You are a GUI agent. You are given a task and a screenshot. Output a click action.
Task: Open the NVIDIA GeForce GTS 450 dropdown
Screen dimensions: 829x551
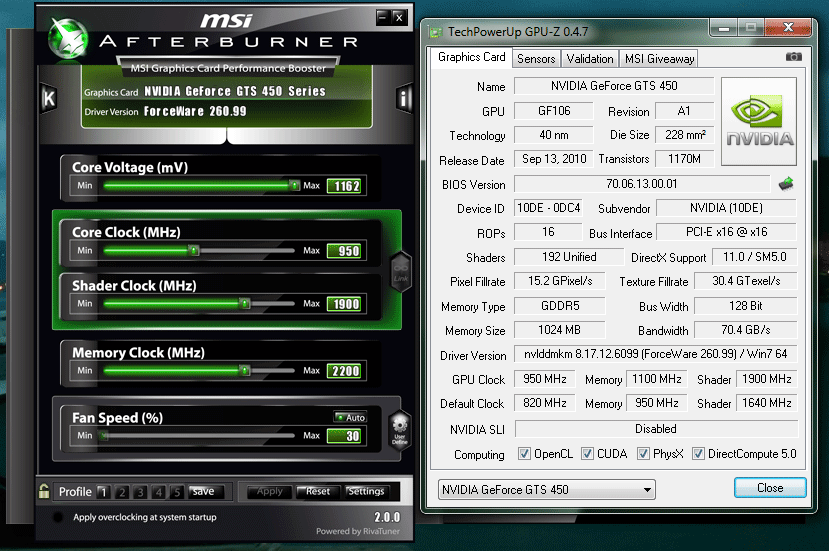tap(547, 489)
